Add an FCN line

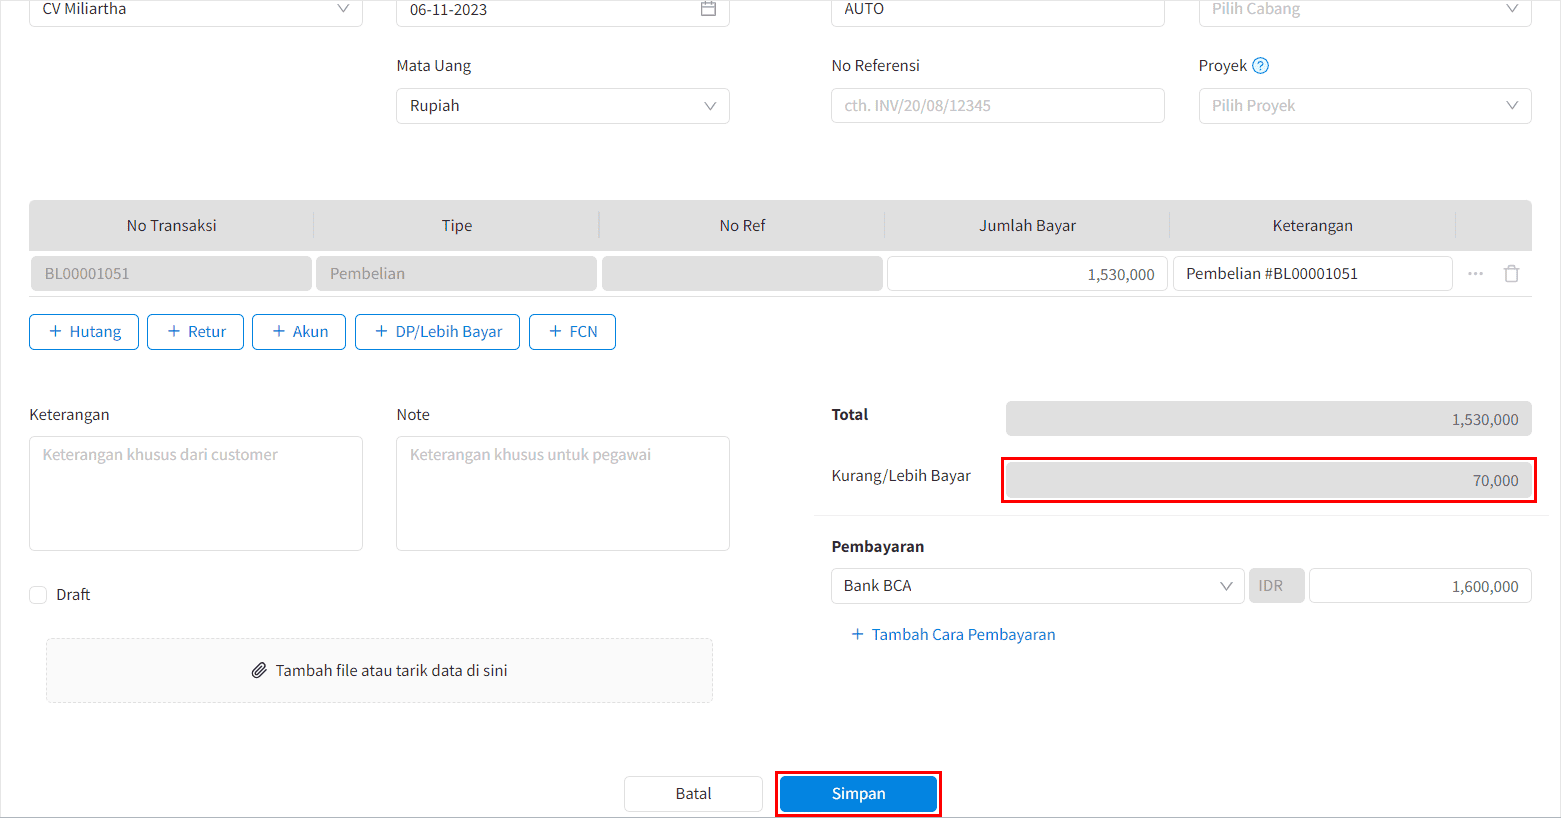click(572, 332)
